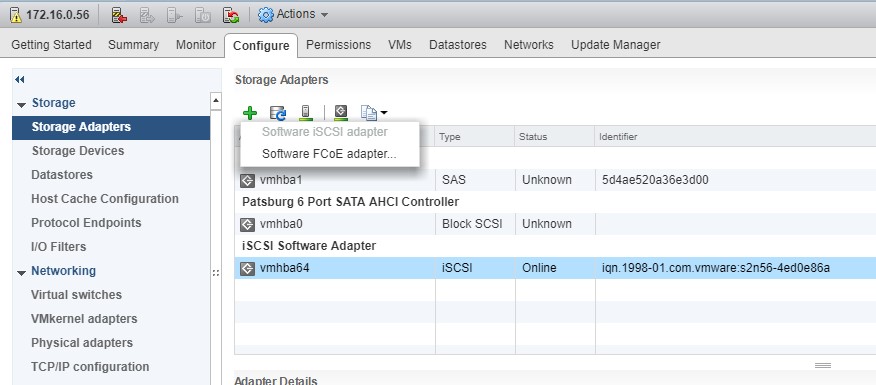The width and height of the screenshot is (876, 385).
Task: Click the host warning icon beside 172.16.0.56
Action: pyautogui.click(x=16, y=15)
